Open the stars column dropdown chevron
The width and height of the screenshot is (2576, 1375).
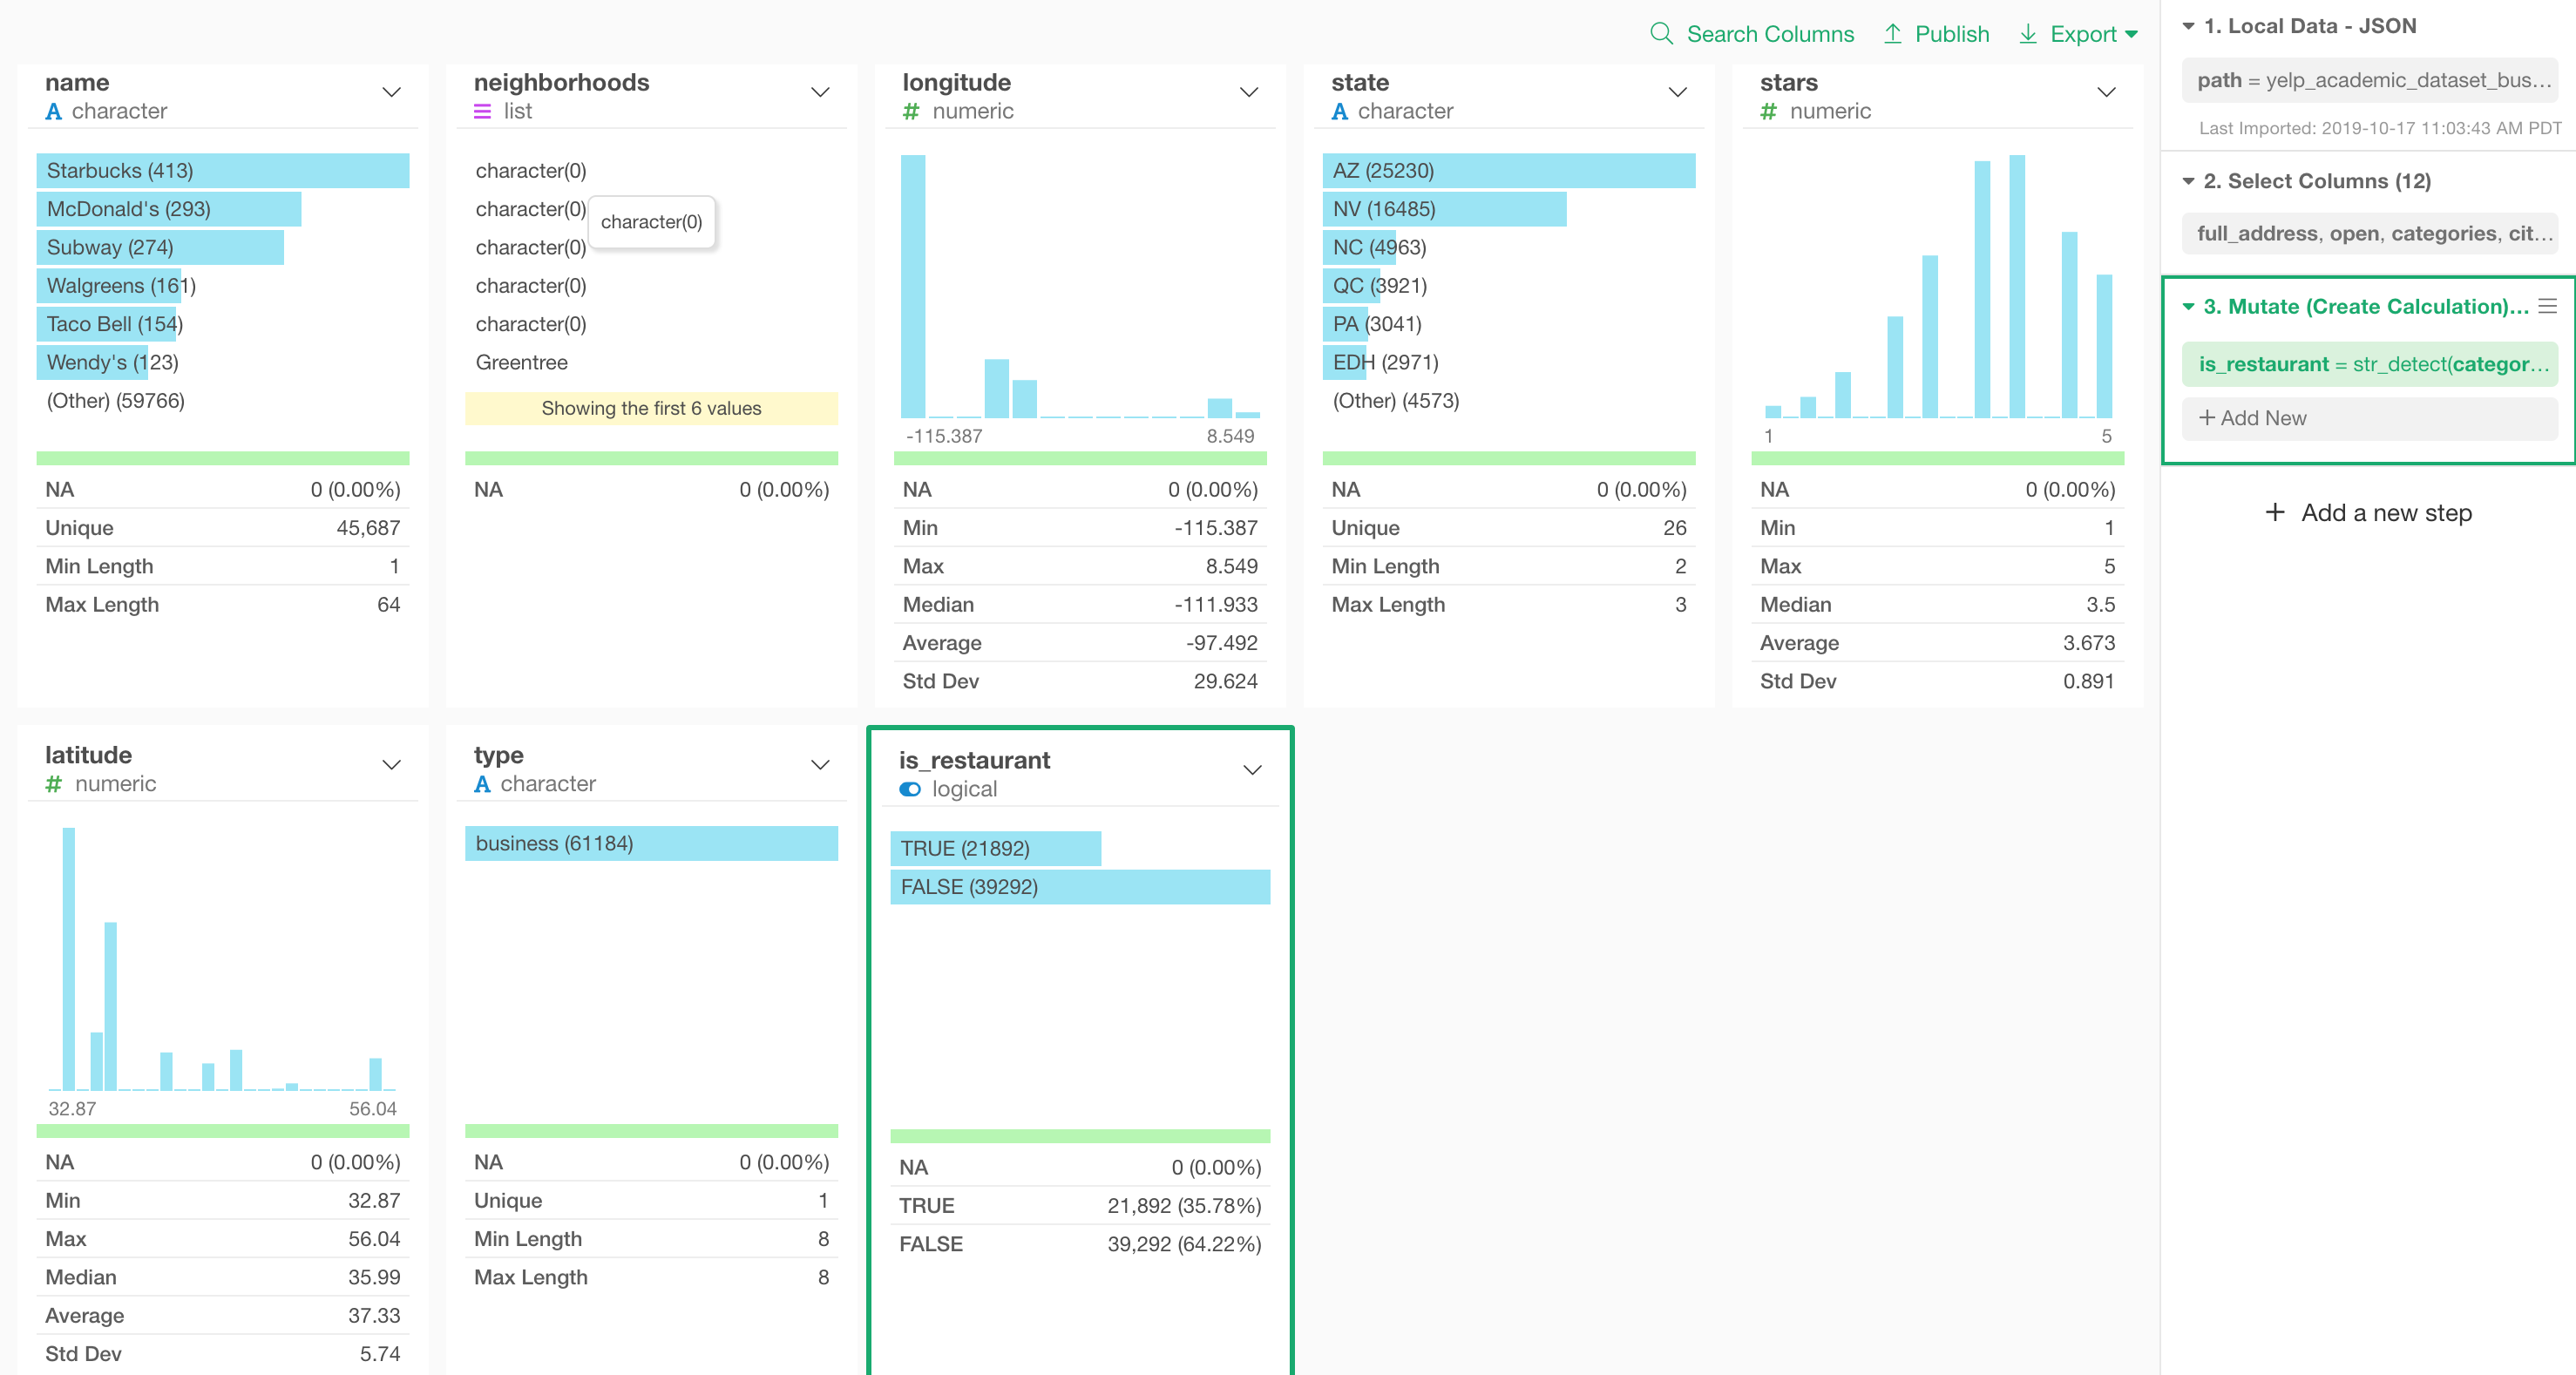click(2106, 92)
